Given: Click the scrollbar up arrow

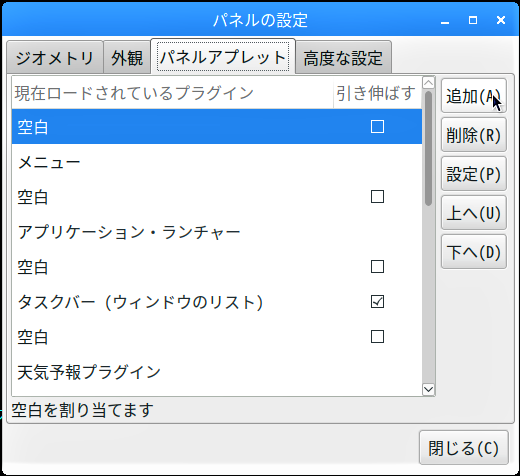Looking at the screenshot, I should coord(428,82).
